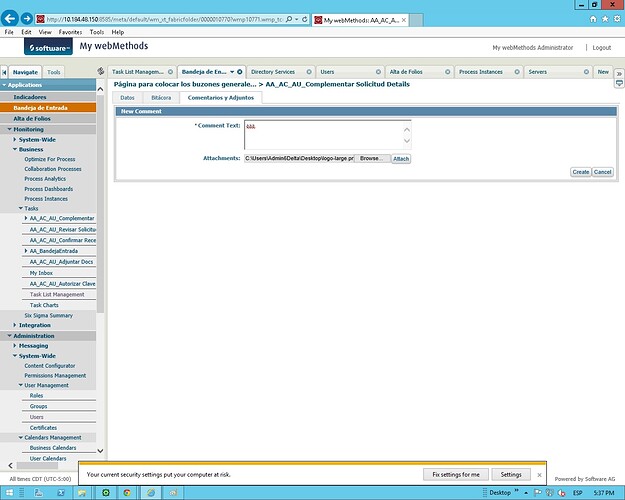
Task: Open the Tools menu in menu bar
Action: tap(97, 32)
